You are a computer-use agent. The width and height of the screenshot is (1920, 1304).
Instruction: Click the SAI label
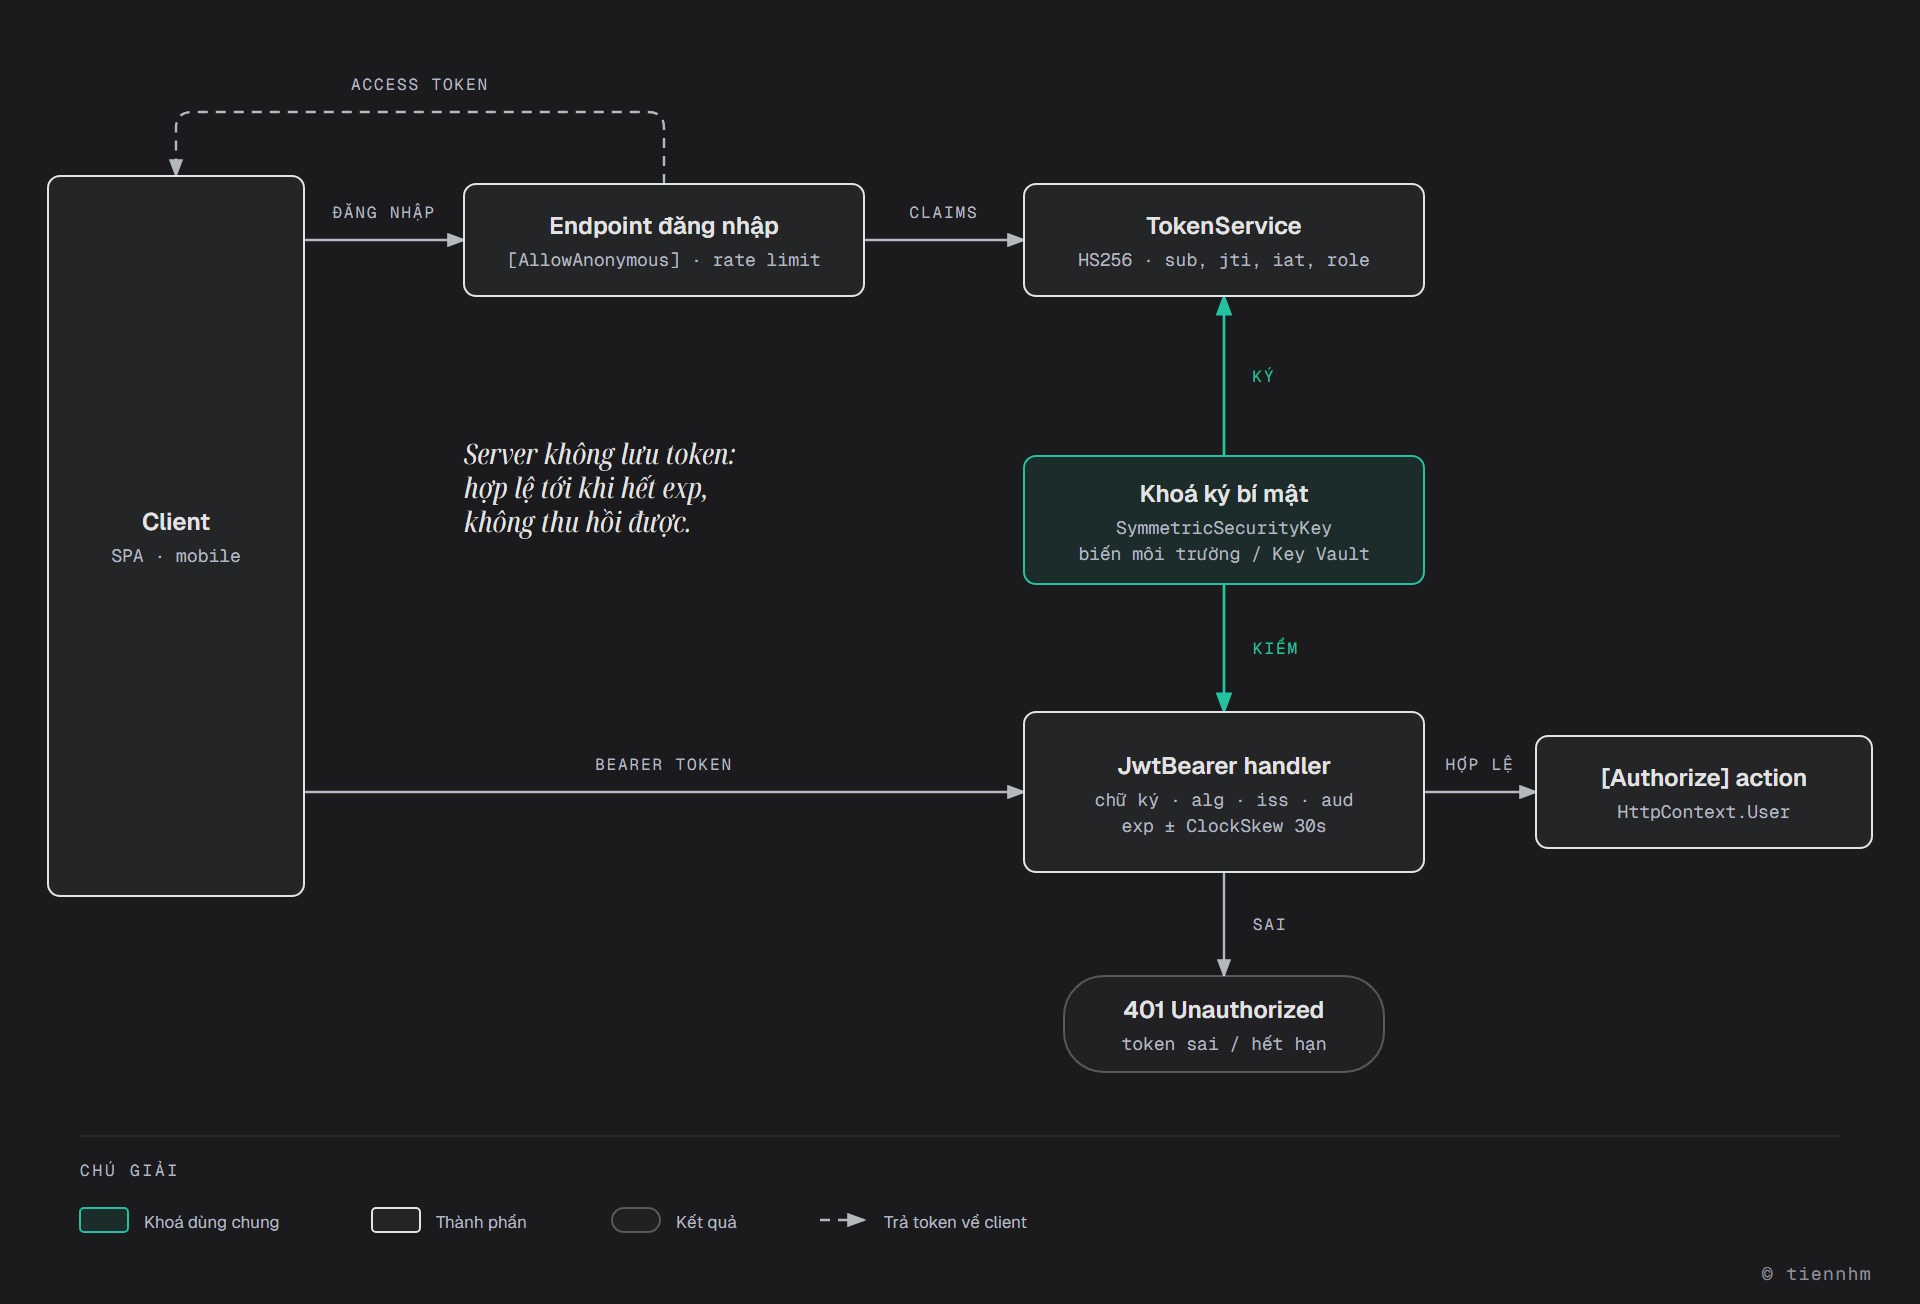pos(1269,925)
